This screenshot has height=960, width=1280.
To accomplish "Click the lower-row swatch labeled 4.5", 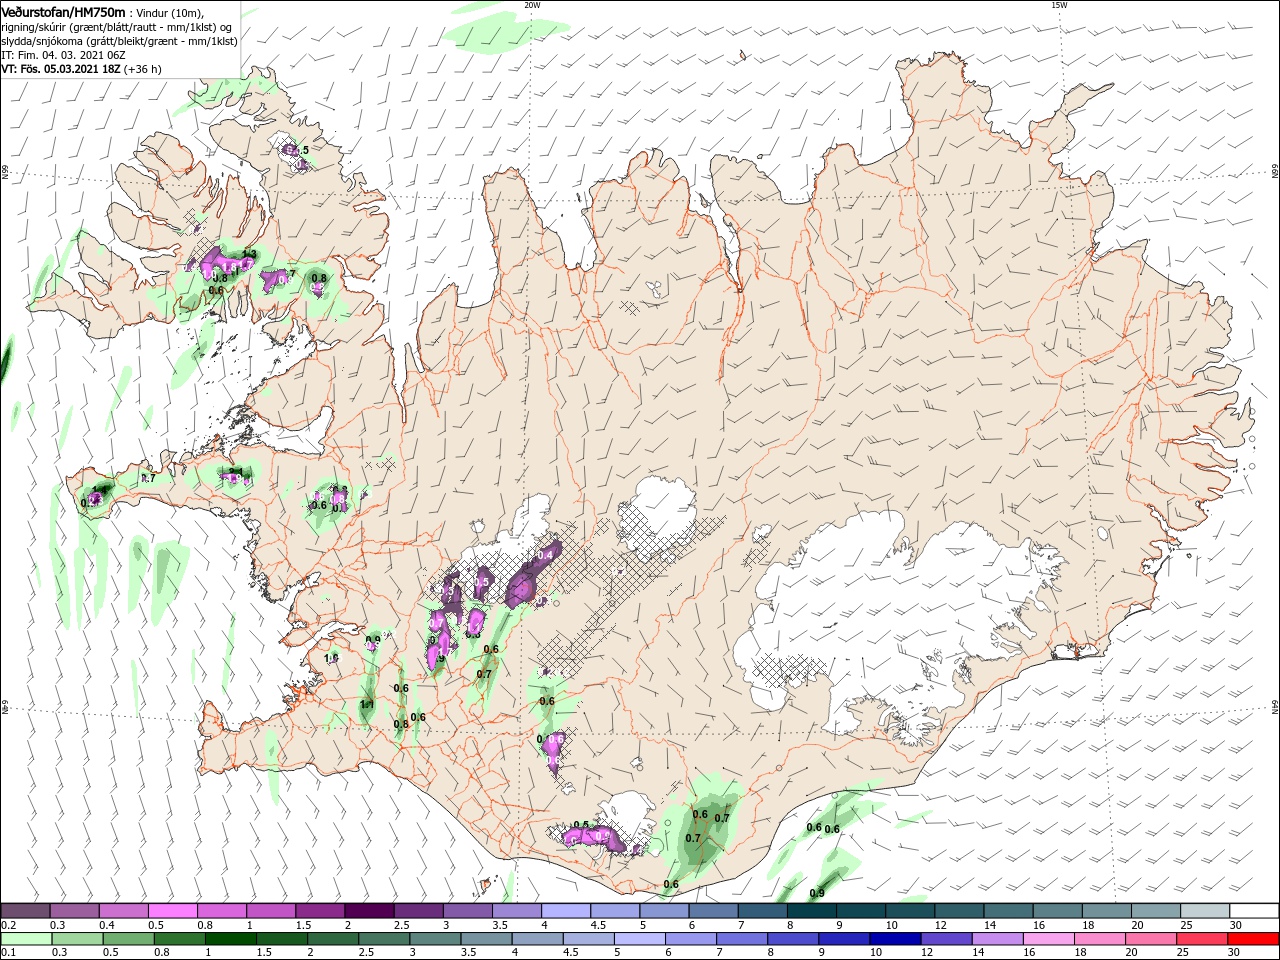I will pyautogui.click(x=589, y=939).
